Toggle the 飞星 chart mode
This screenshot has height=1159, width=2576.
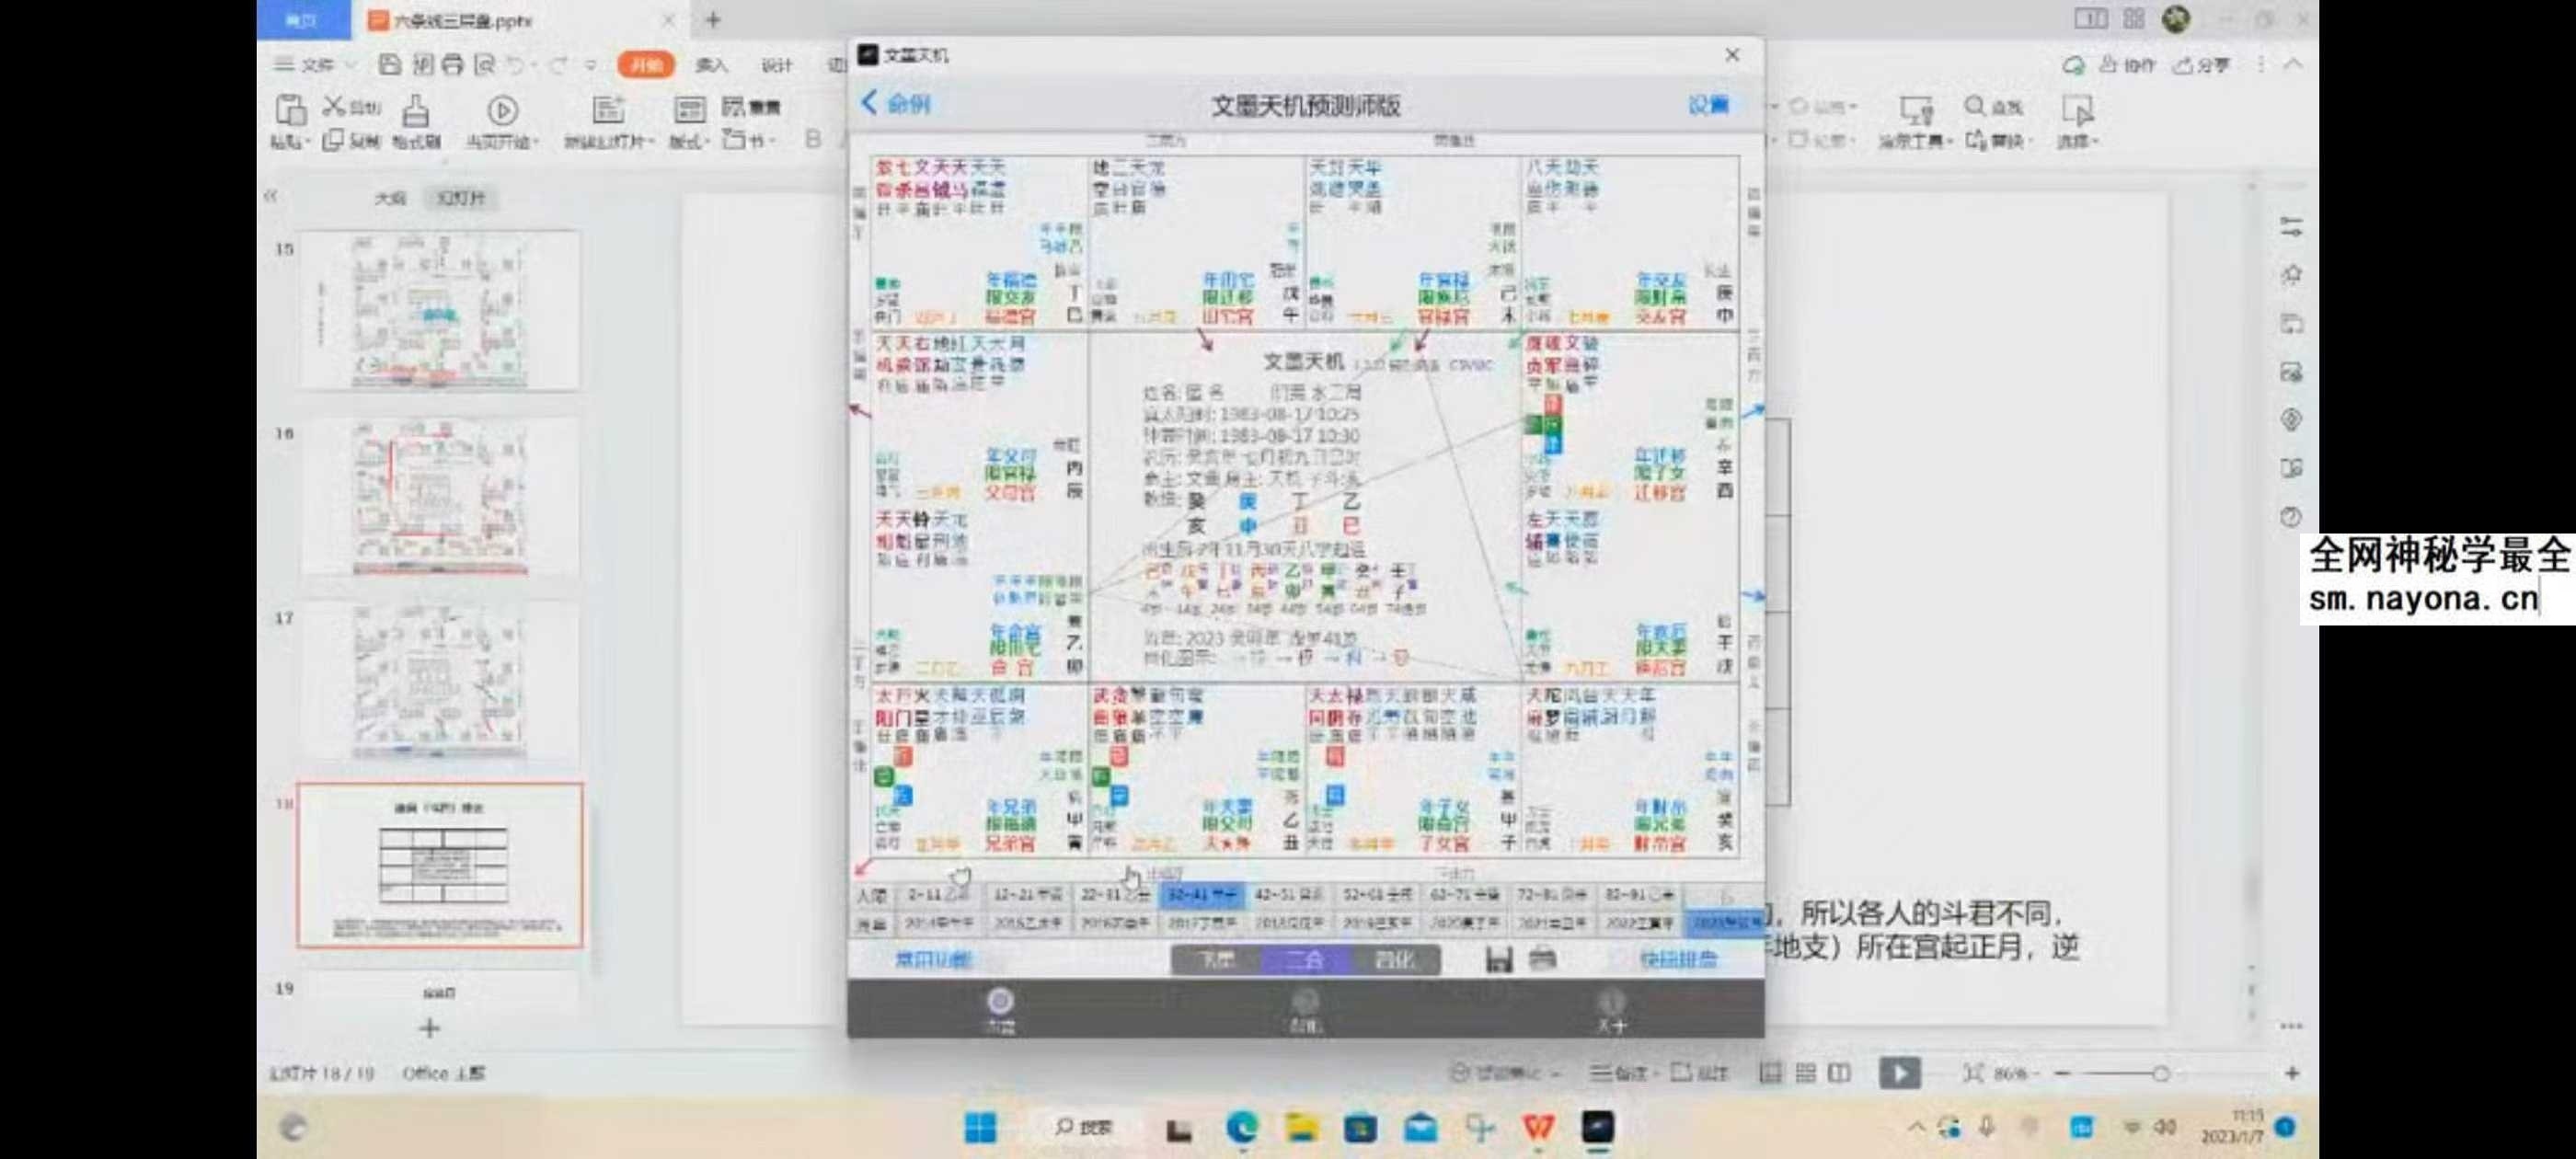[x=1216, y=960]
